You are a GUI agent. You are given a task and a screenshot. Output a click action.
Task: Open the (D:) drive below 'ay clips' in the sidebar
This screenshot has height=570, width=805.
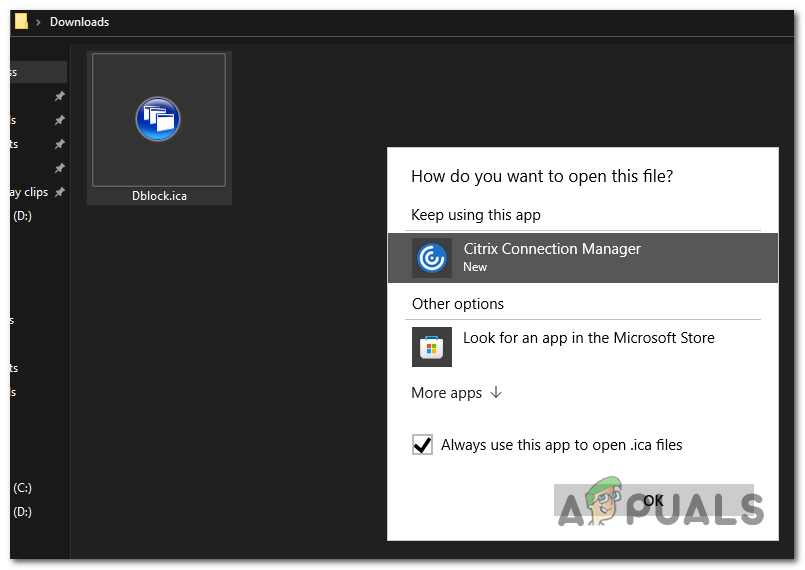pos(23,216)
